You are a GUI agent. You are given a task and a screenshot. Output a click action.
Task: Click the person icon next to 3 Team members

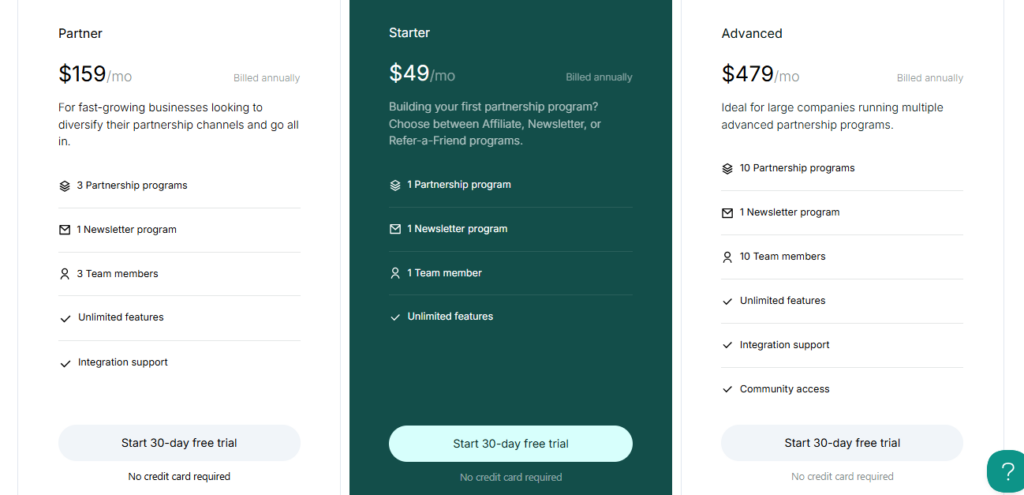point(65,274)
